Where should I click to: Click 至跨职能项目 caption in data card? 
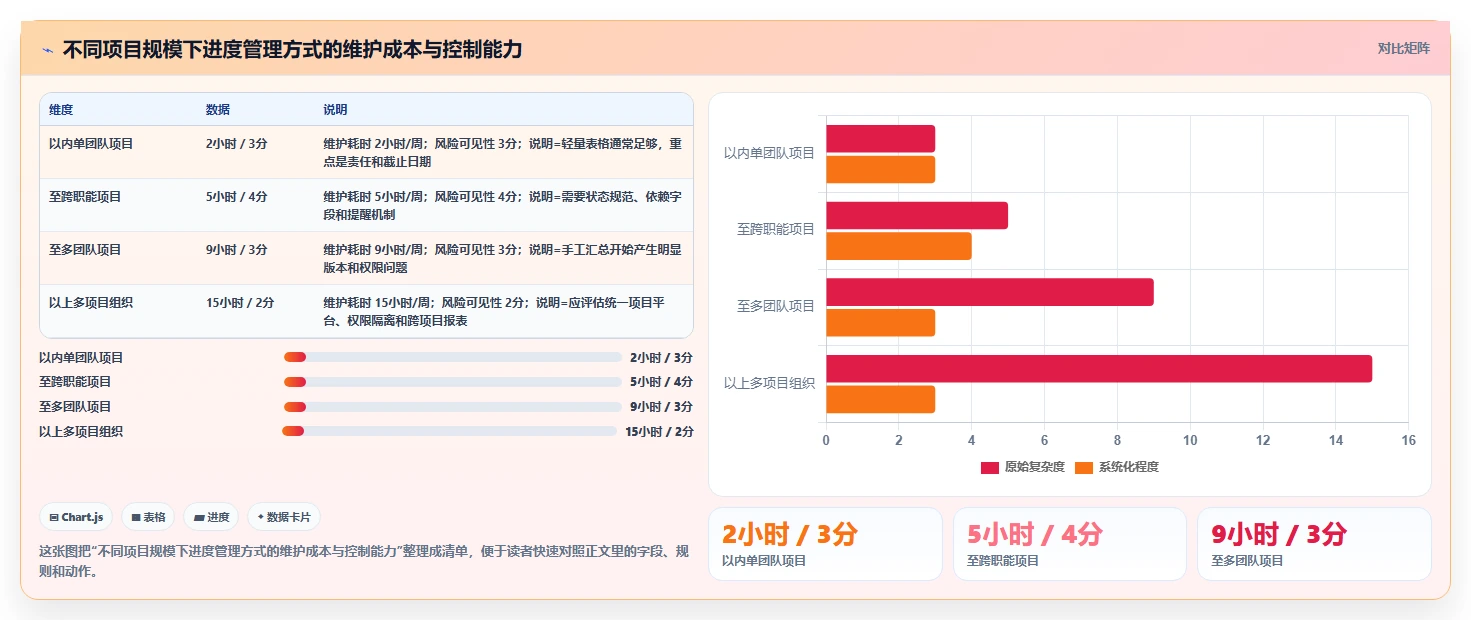coord(1003,561)
